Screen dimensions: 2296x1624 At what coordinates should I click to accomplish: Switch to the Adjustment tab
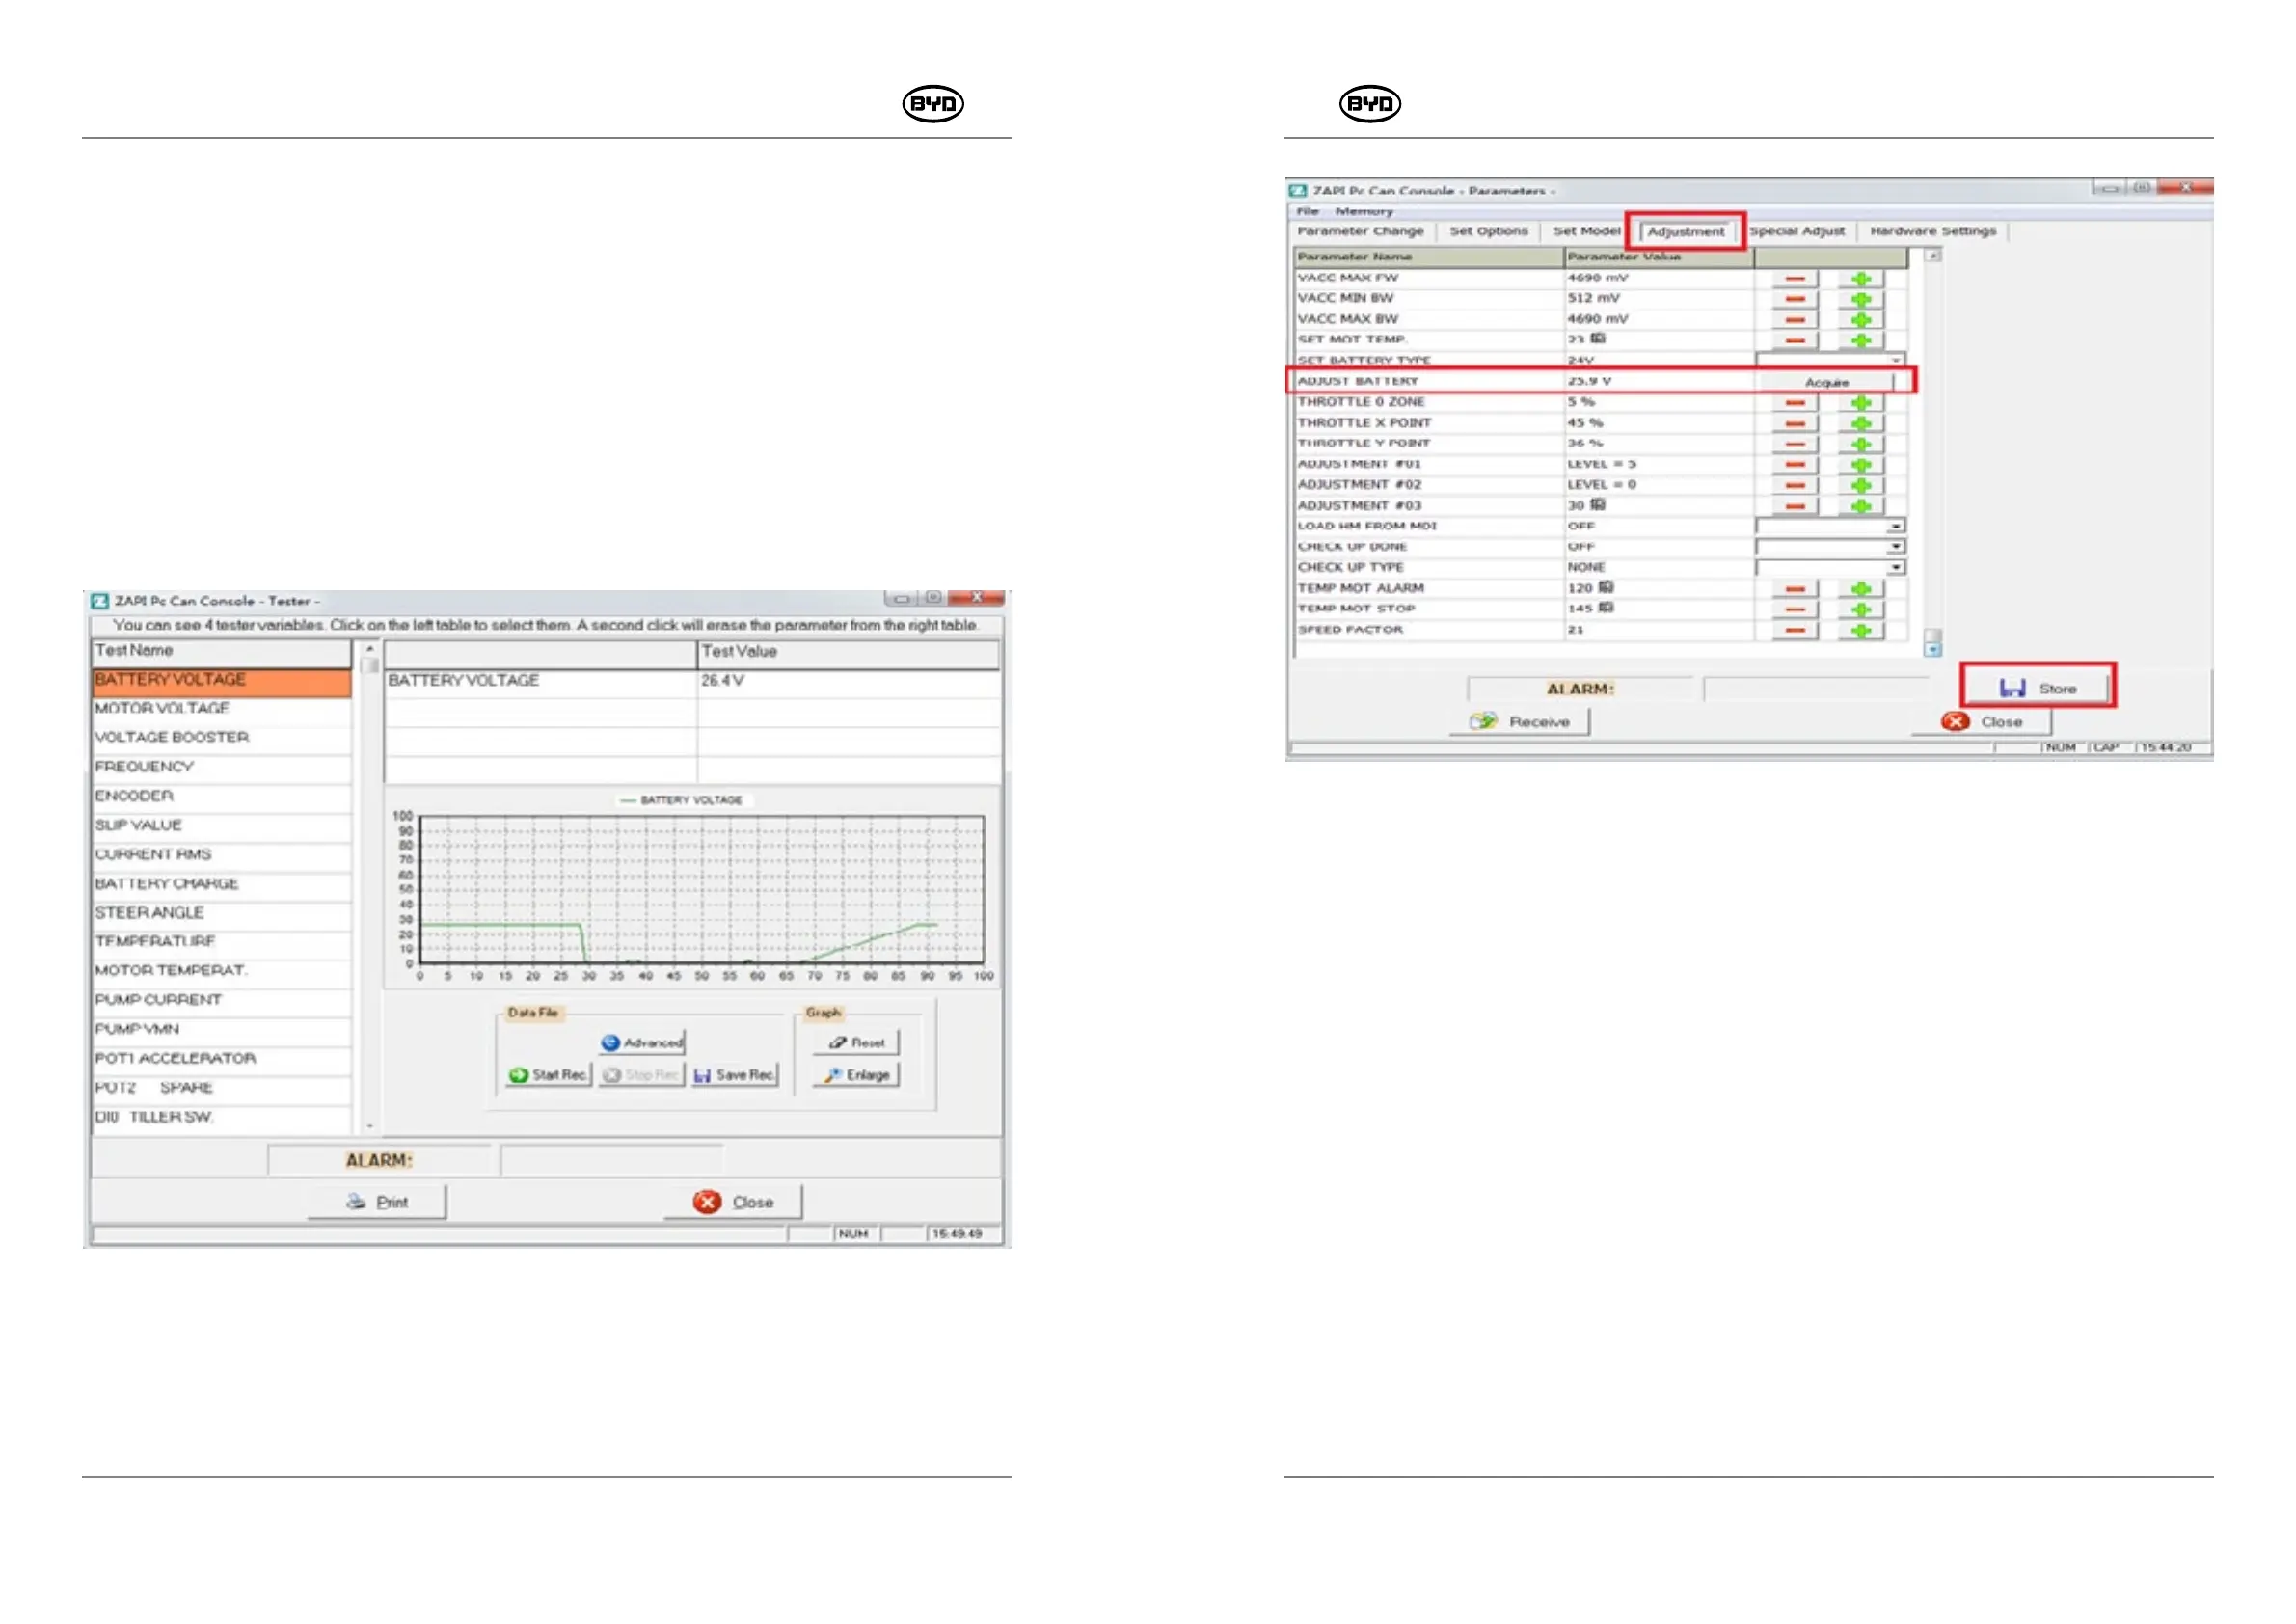tap(1685, 231)
